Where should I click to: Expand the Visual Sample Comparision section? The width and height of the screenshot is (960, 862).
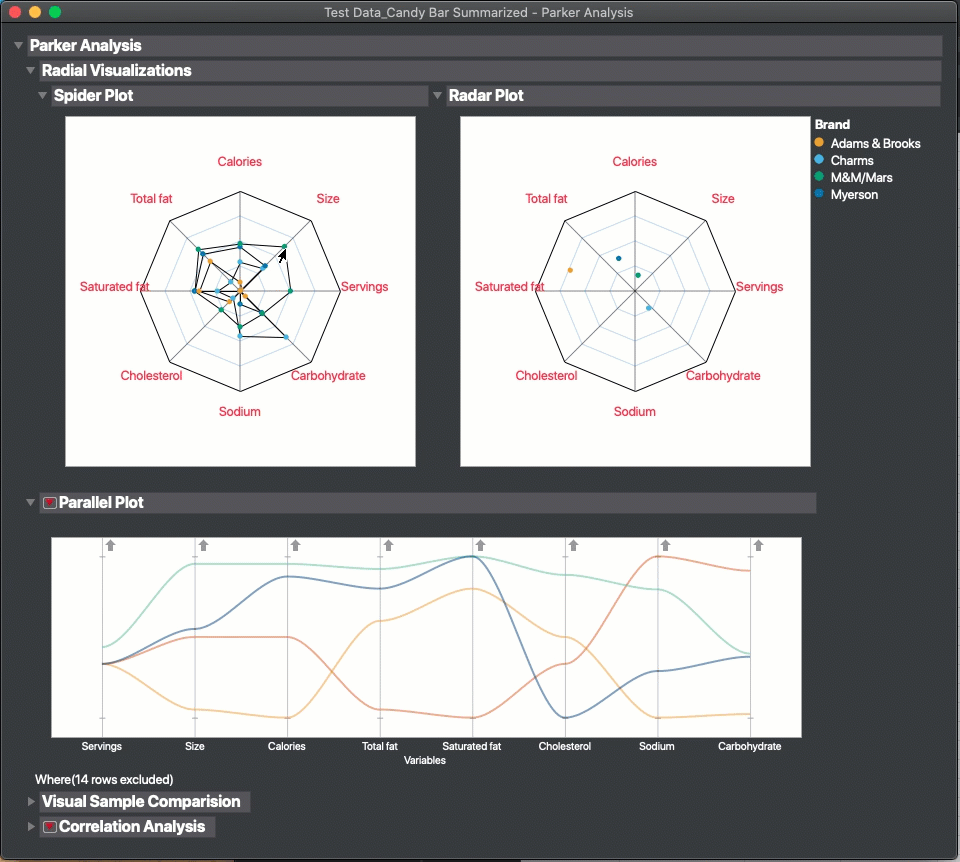click(31, 801)
